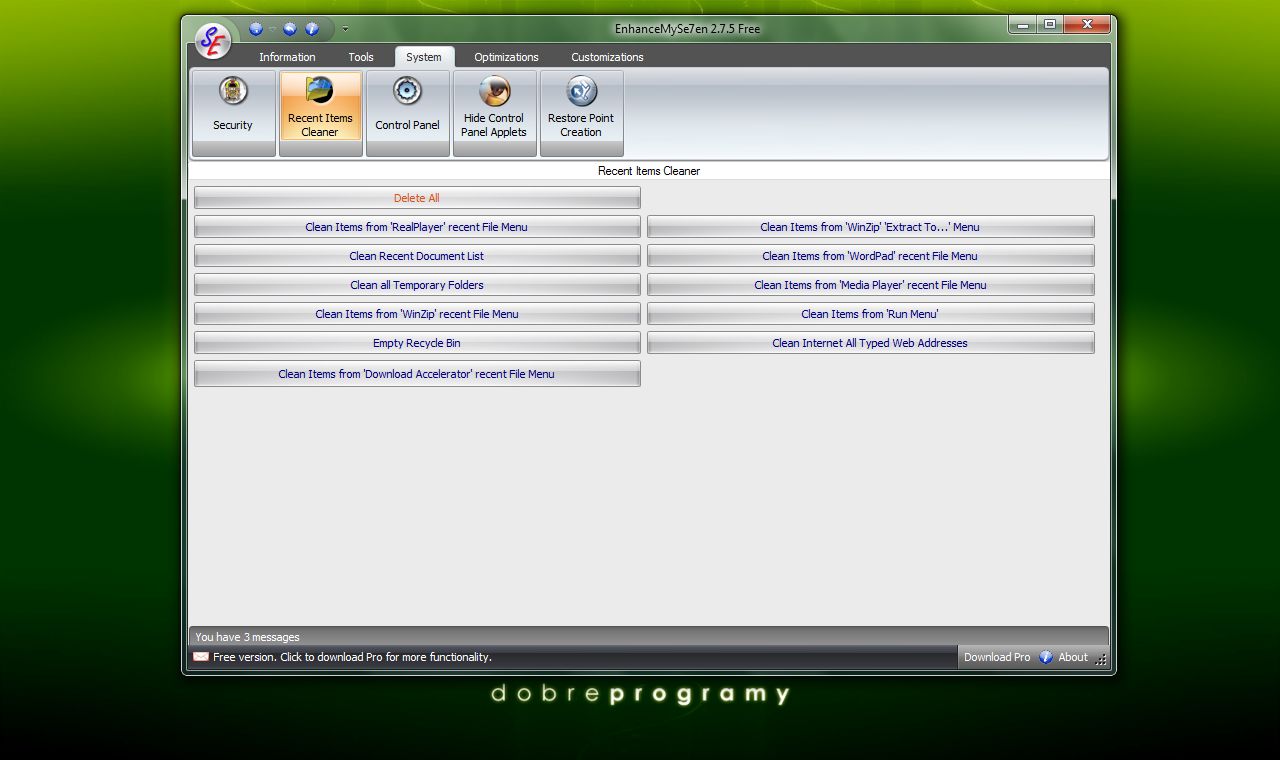Click Clean Recent Document List

coord(417,256)
